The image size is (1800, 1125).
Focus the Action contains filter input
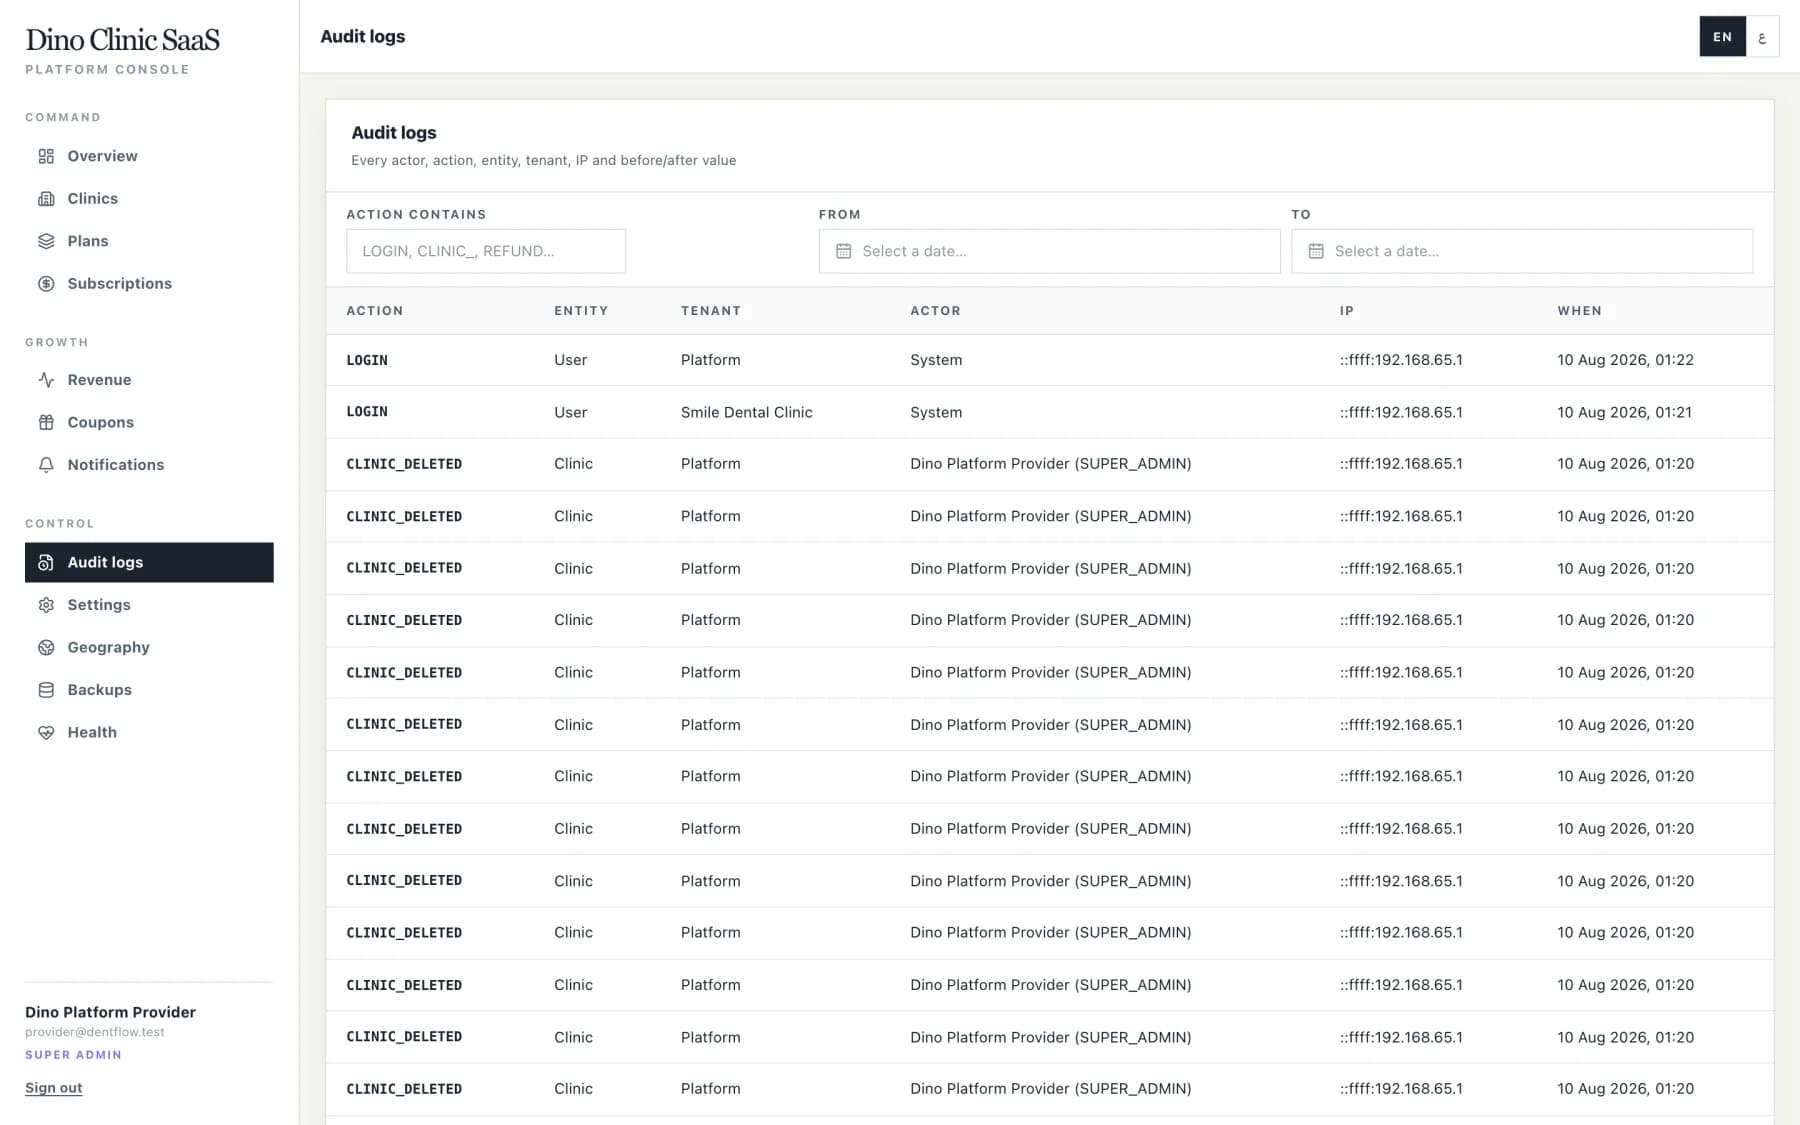point(486,251)
